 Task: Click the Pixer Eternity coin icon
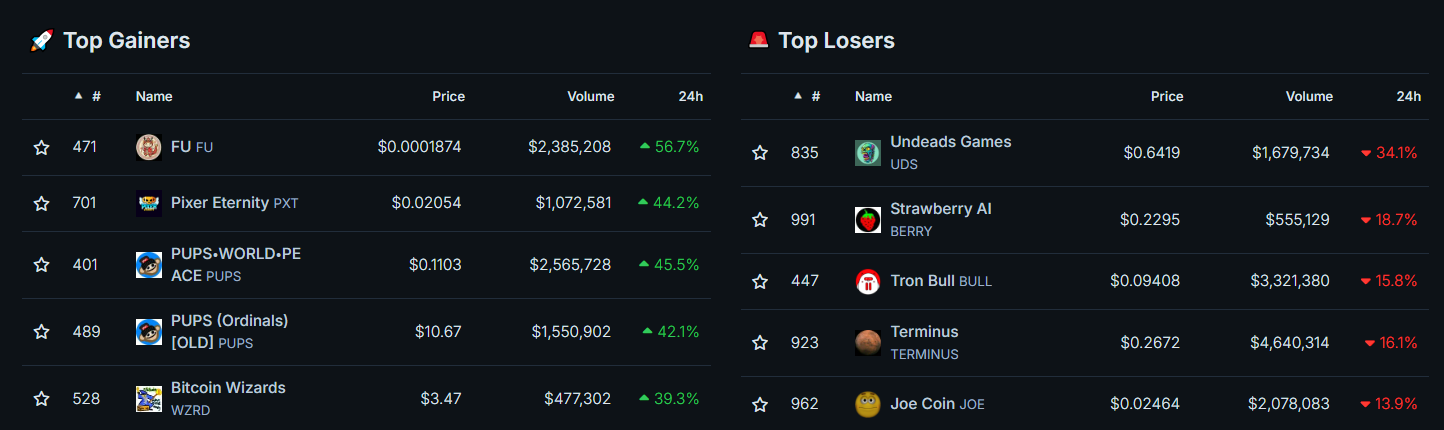tap(149, 203)
